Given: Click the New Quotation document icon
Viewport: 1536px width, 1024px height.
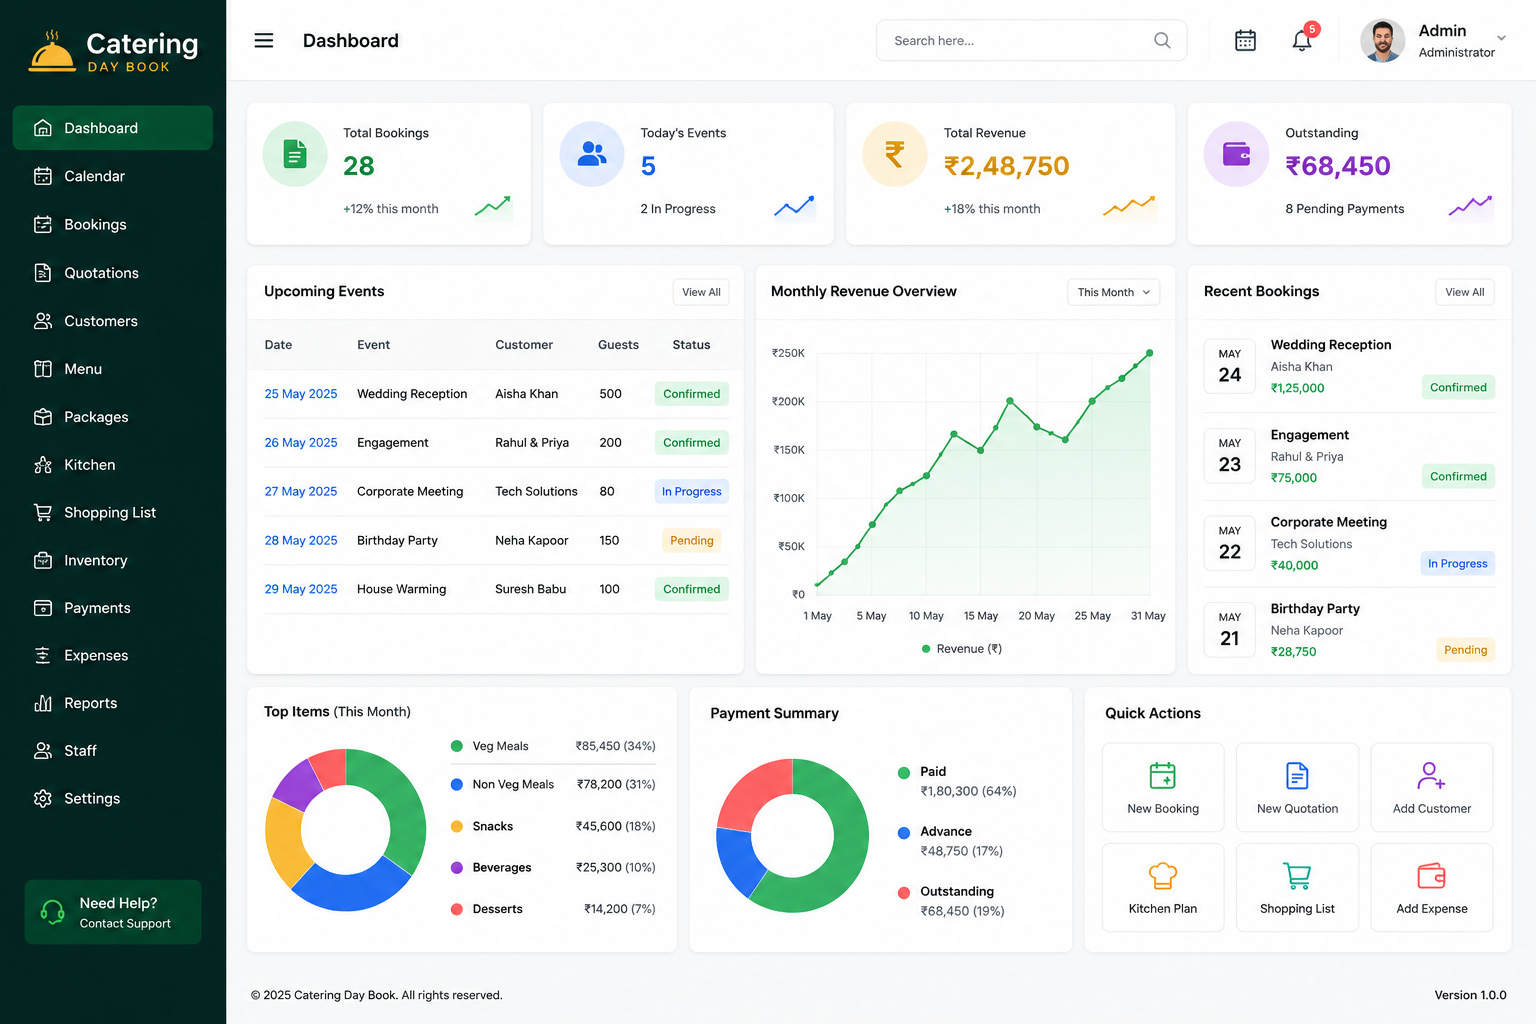Looking at the screenshot, I should tap(1297, 776).
